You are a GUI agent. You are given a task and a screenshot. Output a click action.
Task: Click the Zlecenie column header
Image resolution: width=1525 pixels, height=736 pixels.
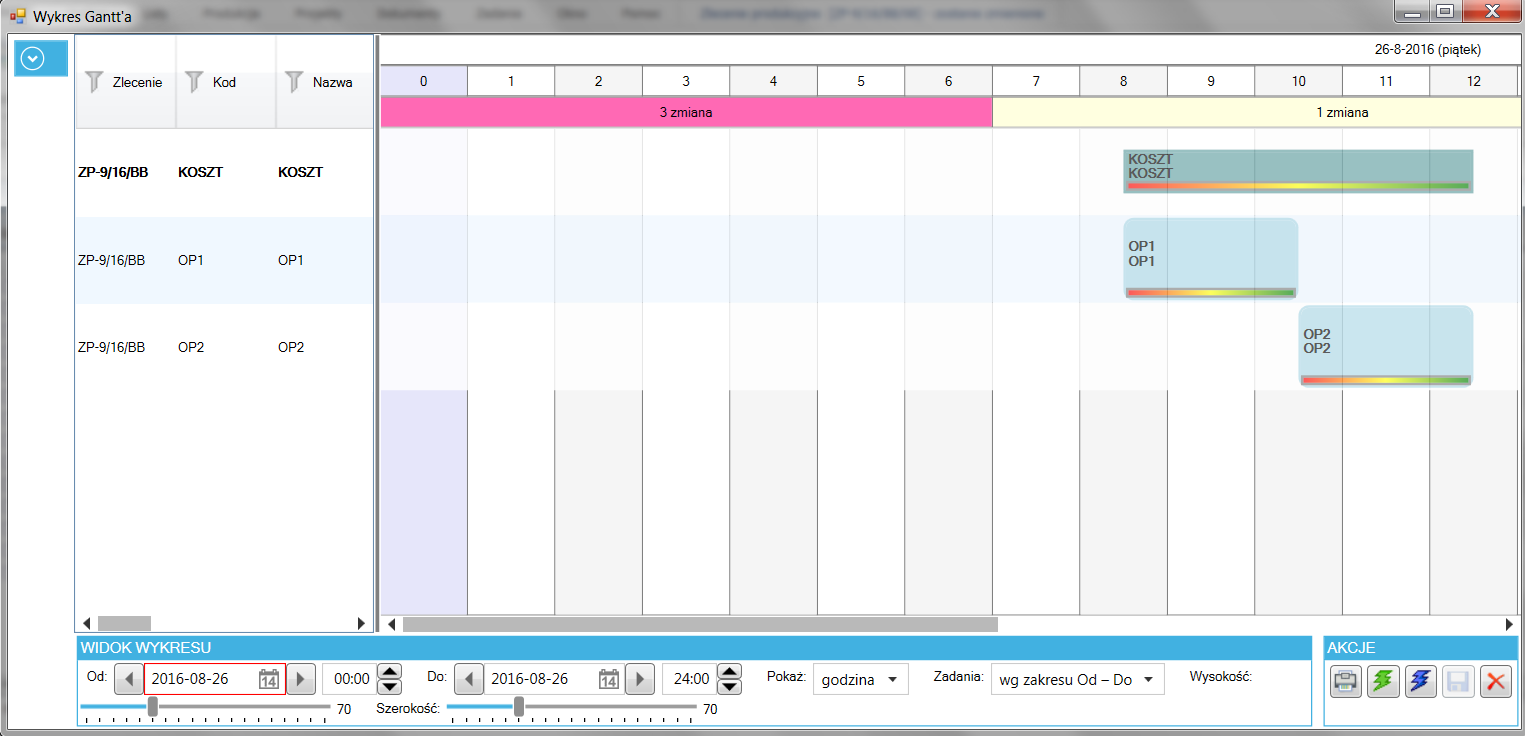pyautogui.click(x=126, y=82)
